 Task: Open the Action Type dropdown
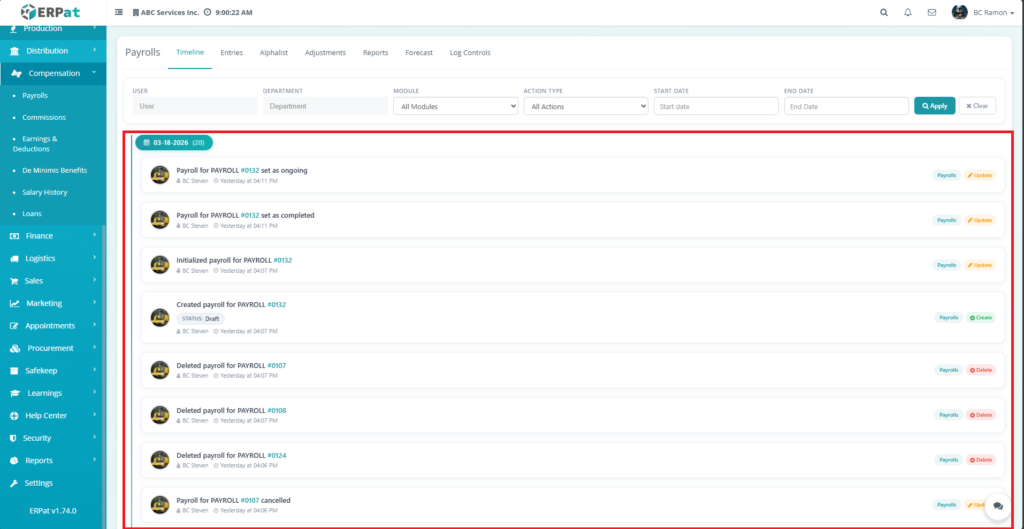click(x=585, y=106)
